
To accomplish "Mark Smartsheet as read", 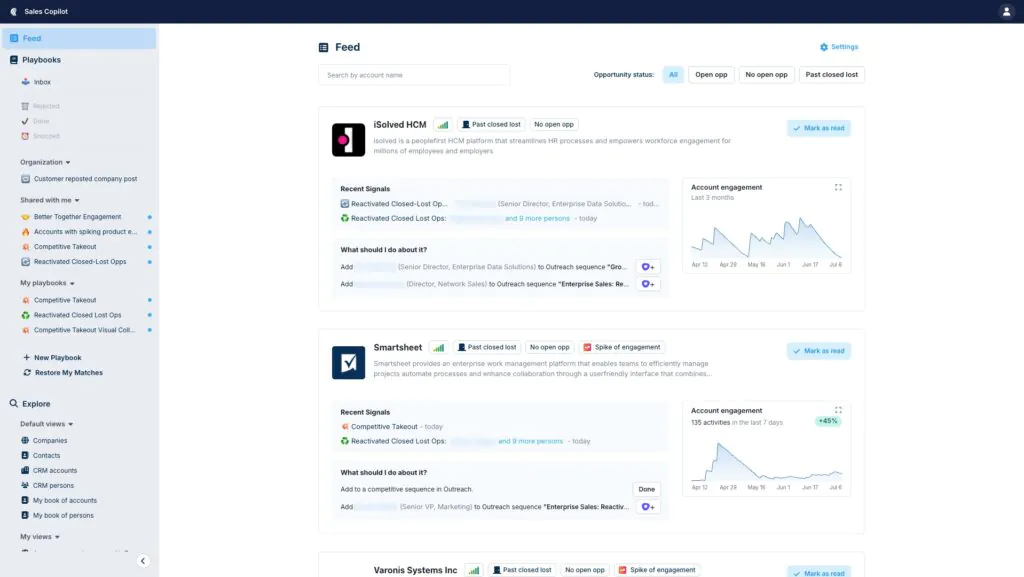I will 819,351.
